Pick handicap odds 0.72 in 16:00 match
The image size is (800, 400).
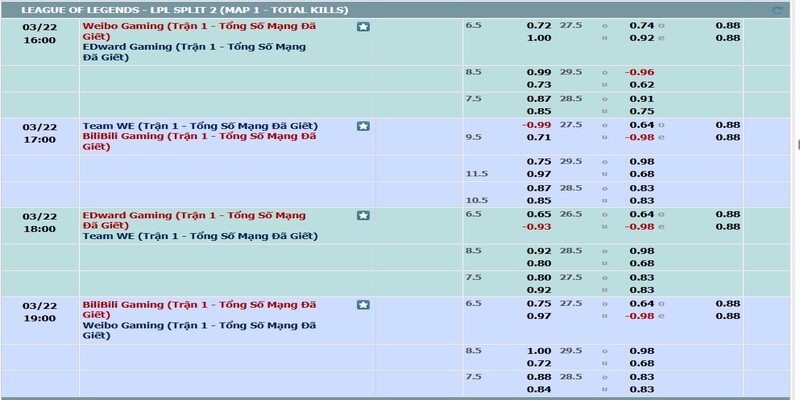click(x=539, y=23)
